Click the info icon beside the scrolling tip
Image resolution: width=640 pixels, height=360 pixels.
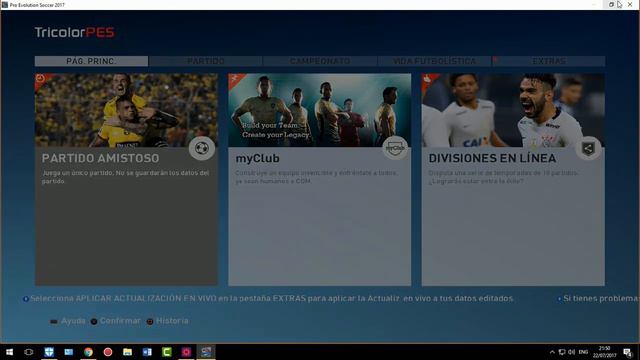(26, 299)
